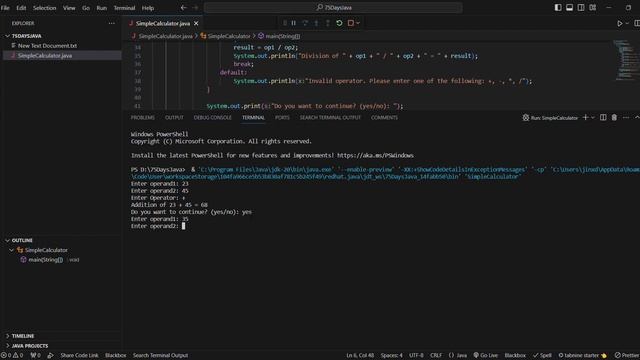Screen dimensions: 640x360
Task: Toggle the bottom panel layout icon
Action: (569, 7)
